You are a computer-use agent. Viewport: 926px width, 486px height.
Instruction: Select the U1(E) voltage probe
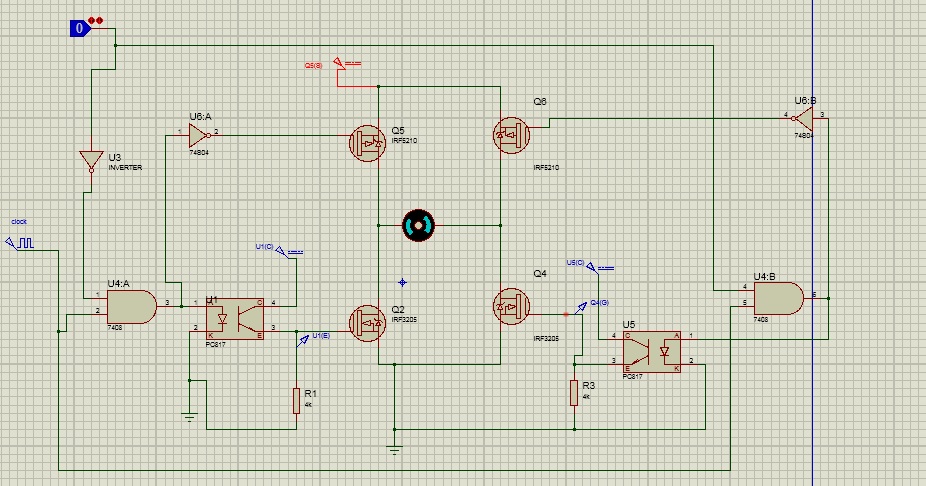point(304,340)
